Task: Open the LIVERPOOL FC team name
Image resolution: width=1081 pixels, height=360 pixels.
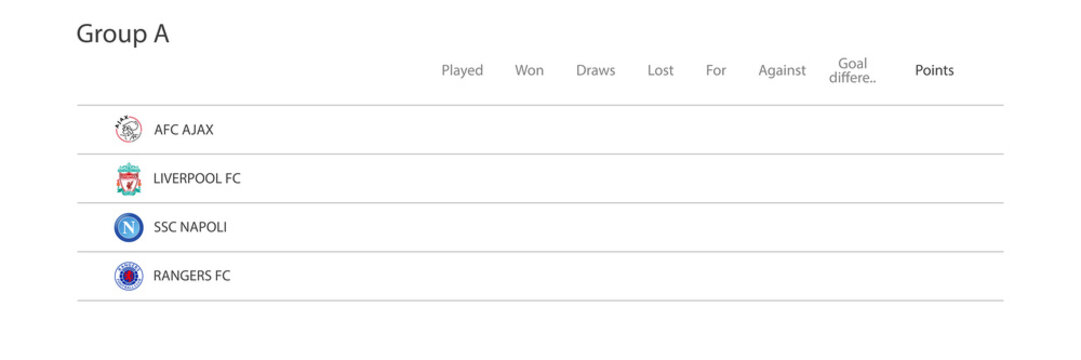Action: (197, 179)
